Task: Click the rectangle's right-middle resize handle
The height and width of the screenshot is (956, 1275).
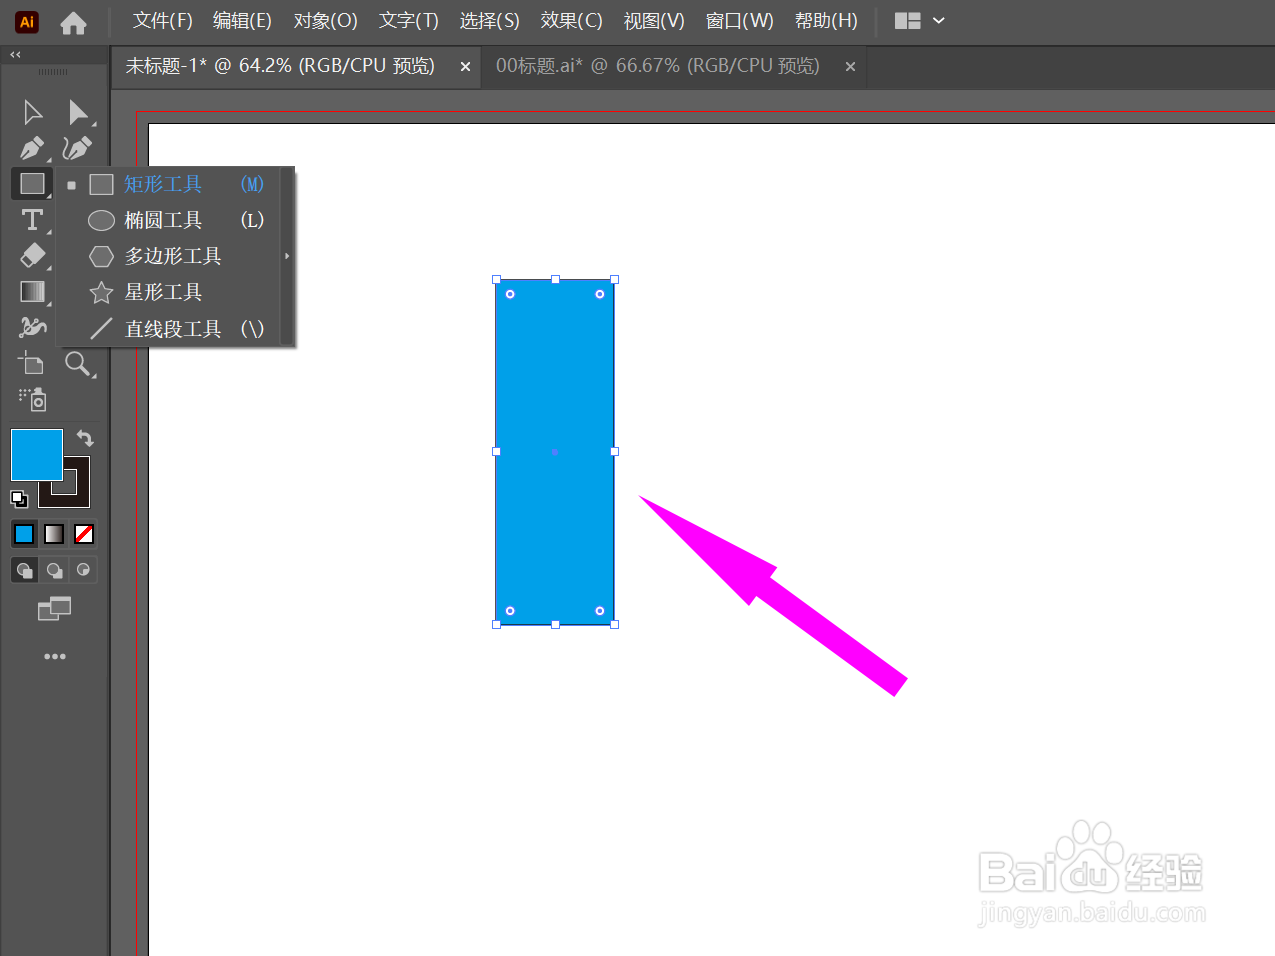Action: [x=615, y=452]
